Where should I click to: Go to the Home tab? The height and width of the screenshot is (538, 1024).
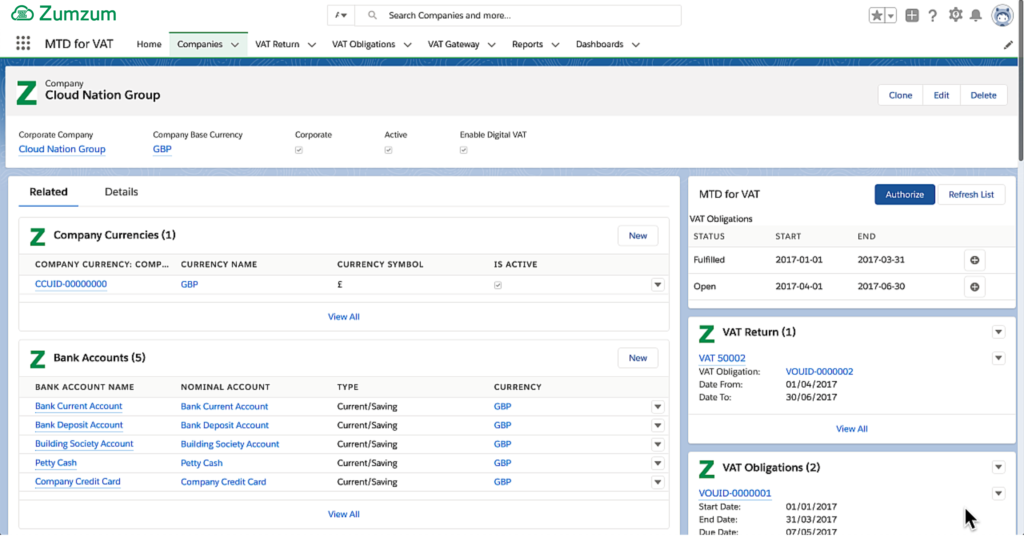tap(149, 44)
